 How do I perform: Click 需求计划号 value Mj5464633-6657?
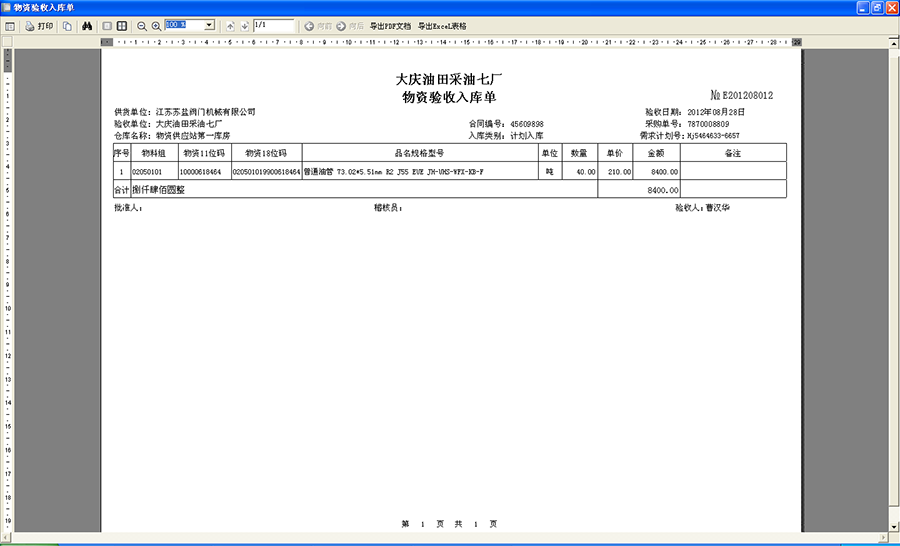point(713,136)
